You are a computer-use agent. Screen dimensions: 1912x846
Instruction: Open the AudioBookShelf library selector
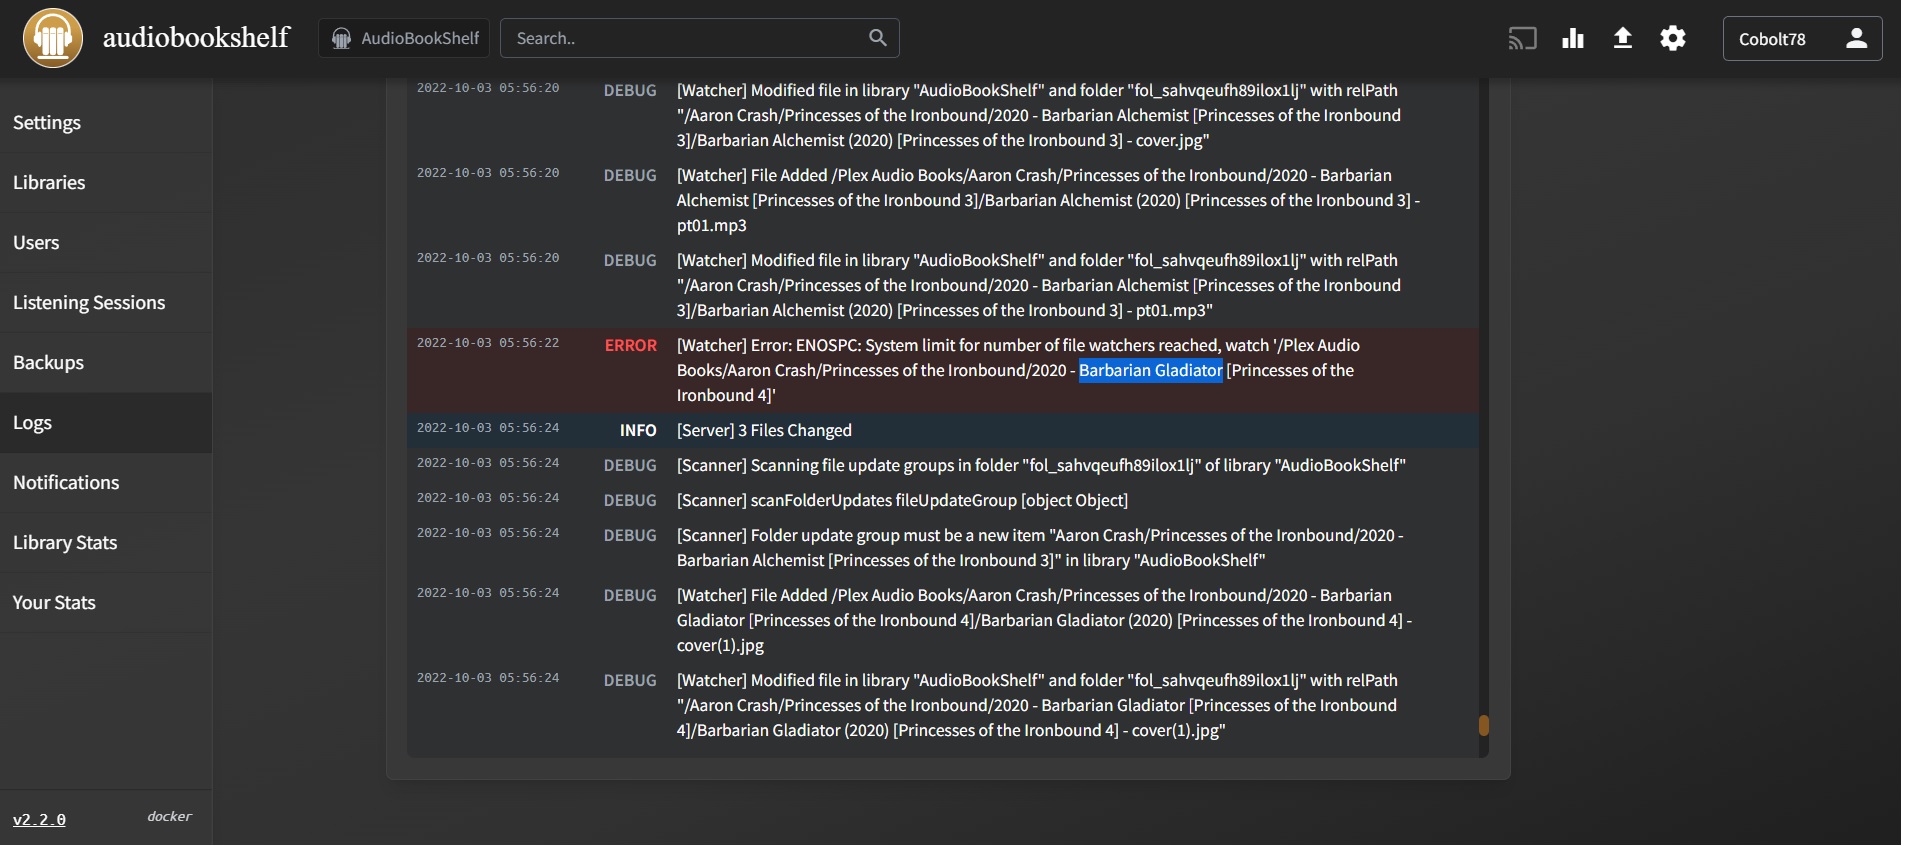pos(404,38)
